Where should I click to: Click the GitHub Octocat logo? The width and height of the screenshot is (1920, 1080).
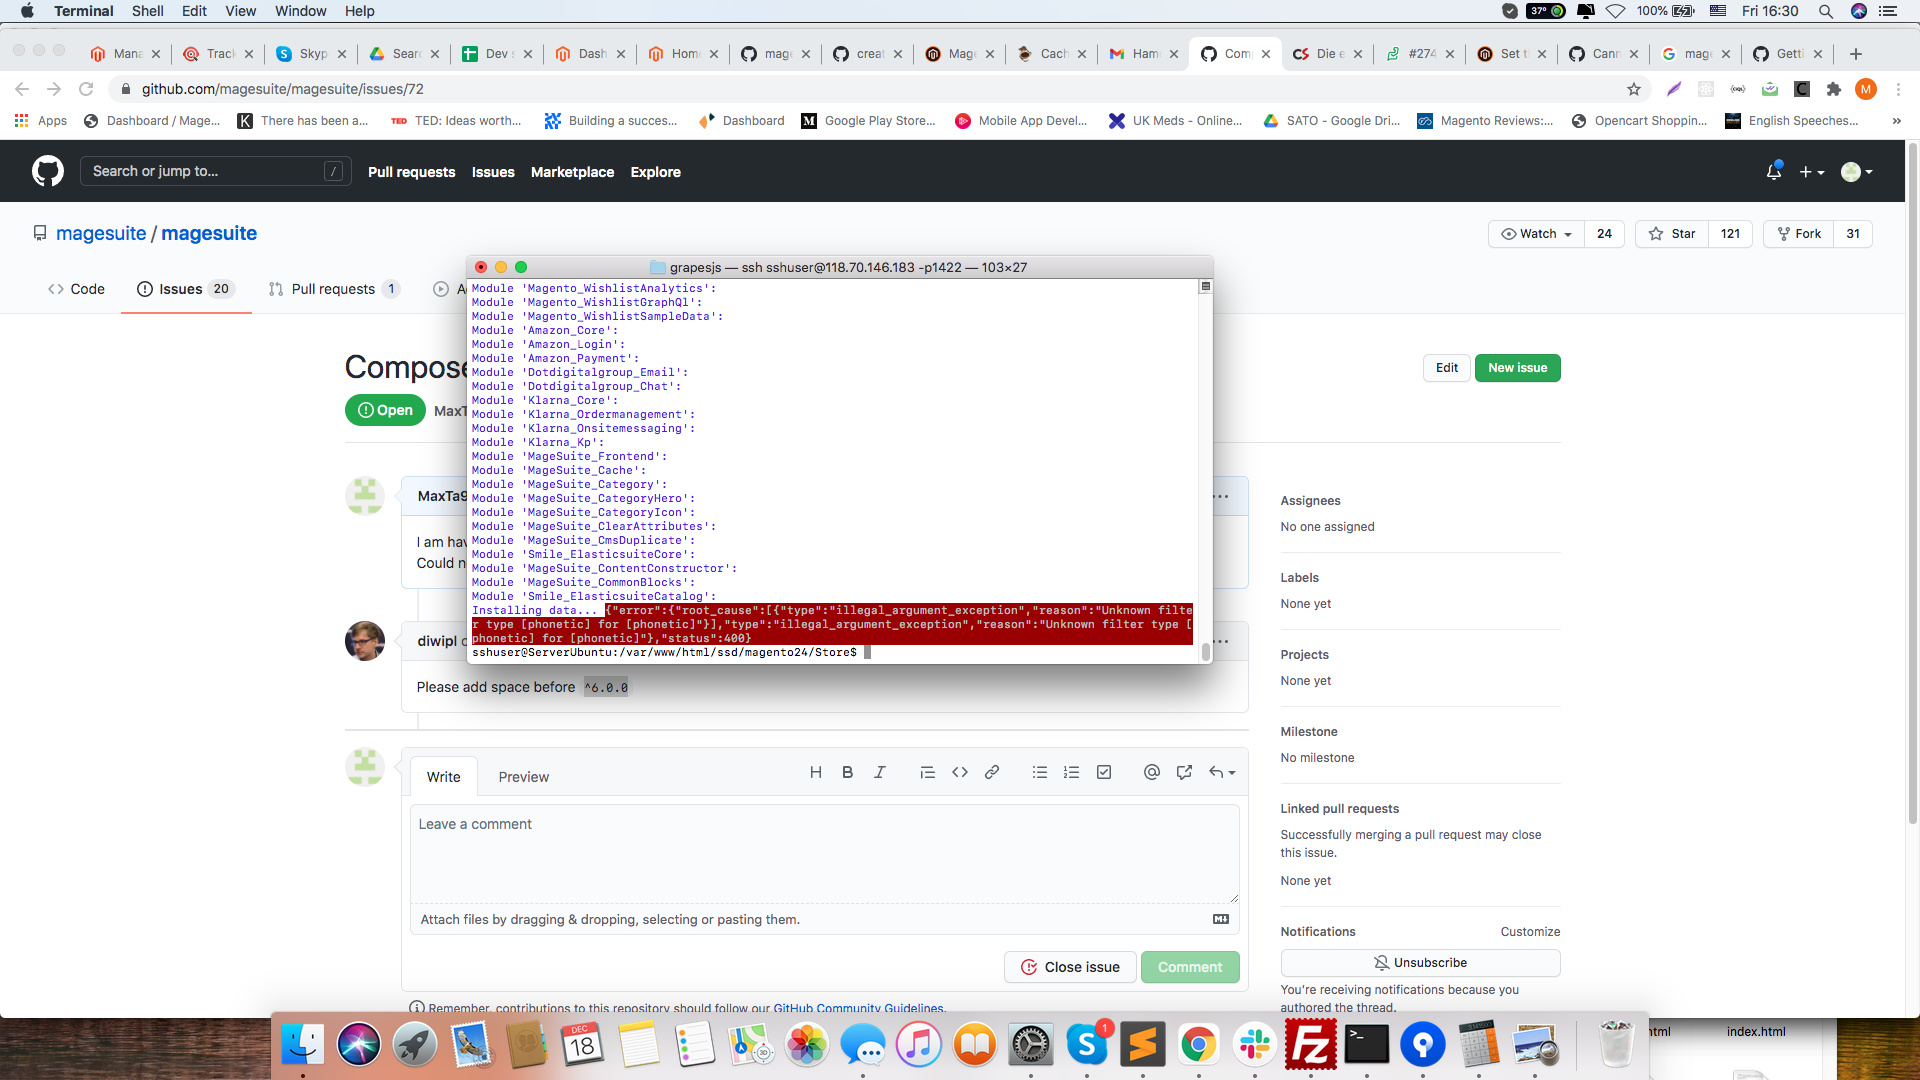[x=47, y=171]
